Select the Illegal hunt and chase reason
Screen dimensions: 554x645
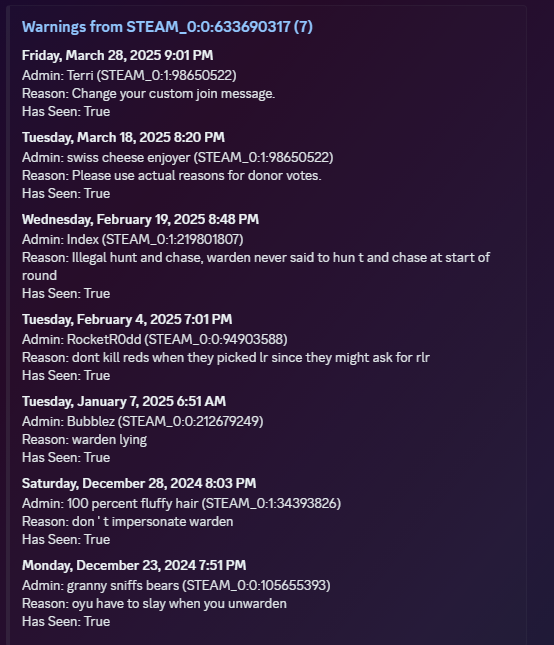(256, 266)
